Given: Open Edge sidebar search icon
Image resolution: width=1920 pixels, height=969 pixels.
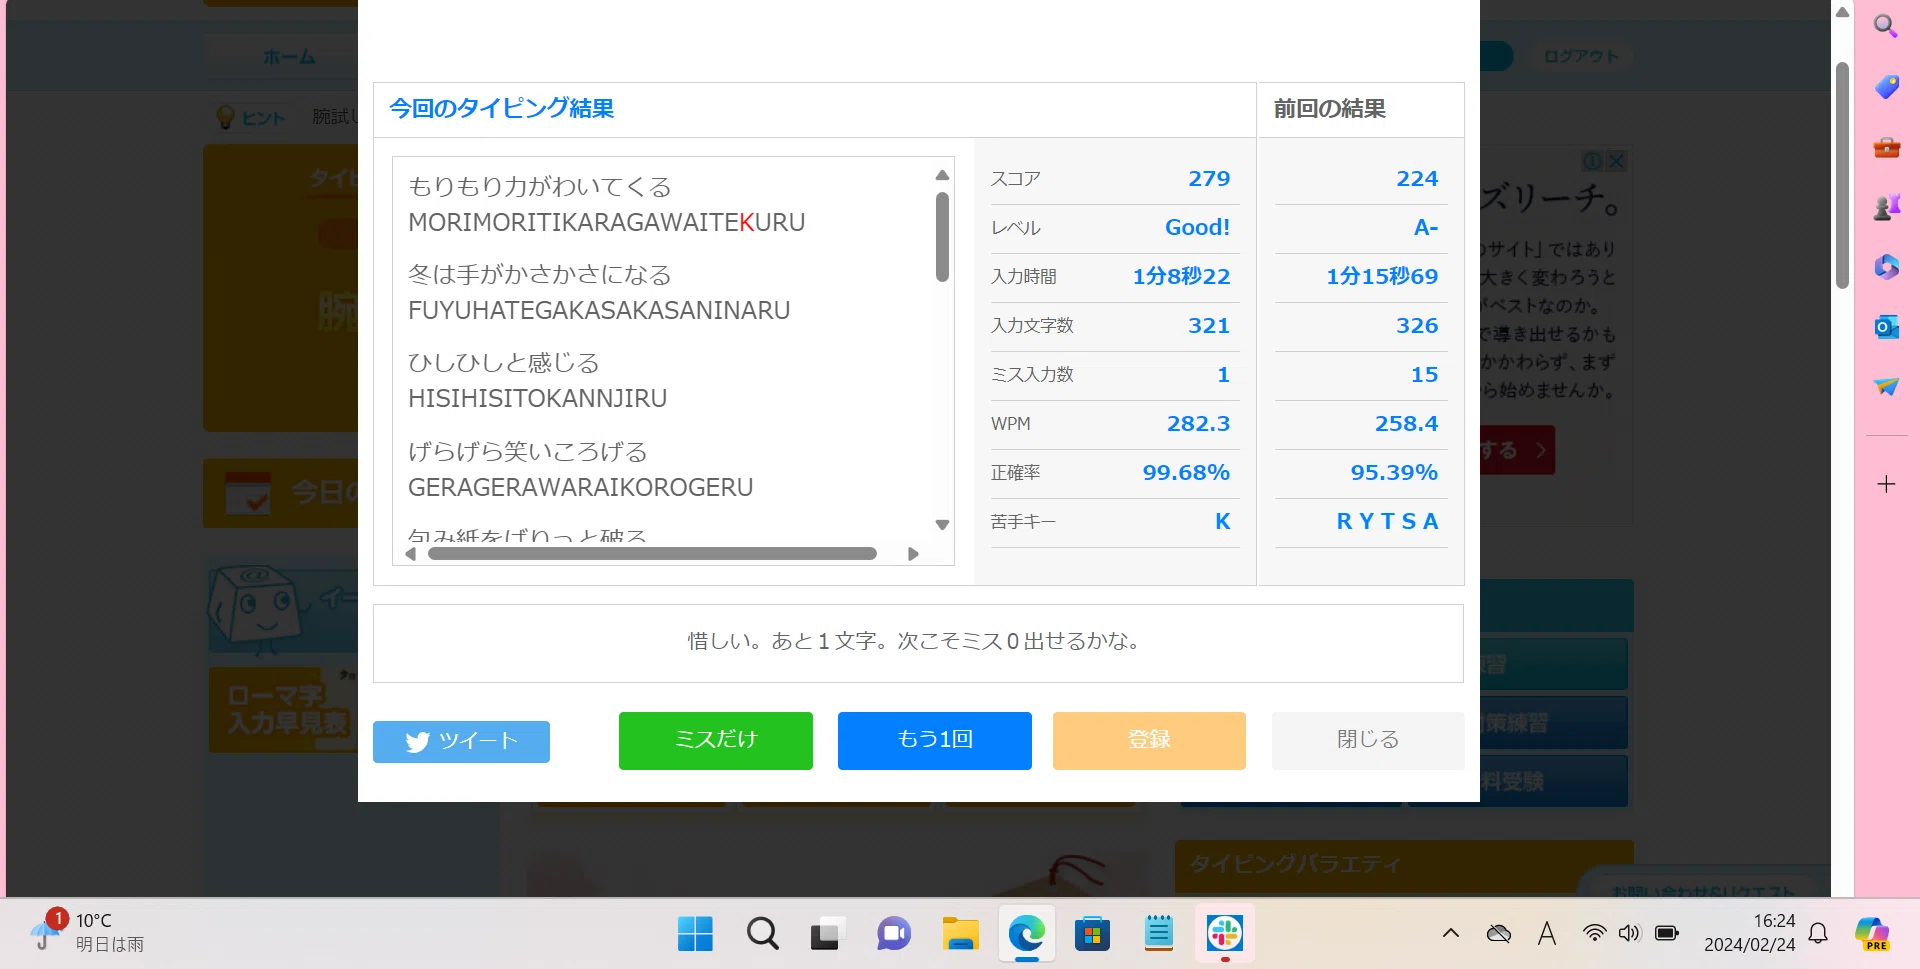Looking at the screenshot, I should tap(1886, 27).
